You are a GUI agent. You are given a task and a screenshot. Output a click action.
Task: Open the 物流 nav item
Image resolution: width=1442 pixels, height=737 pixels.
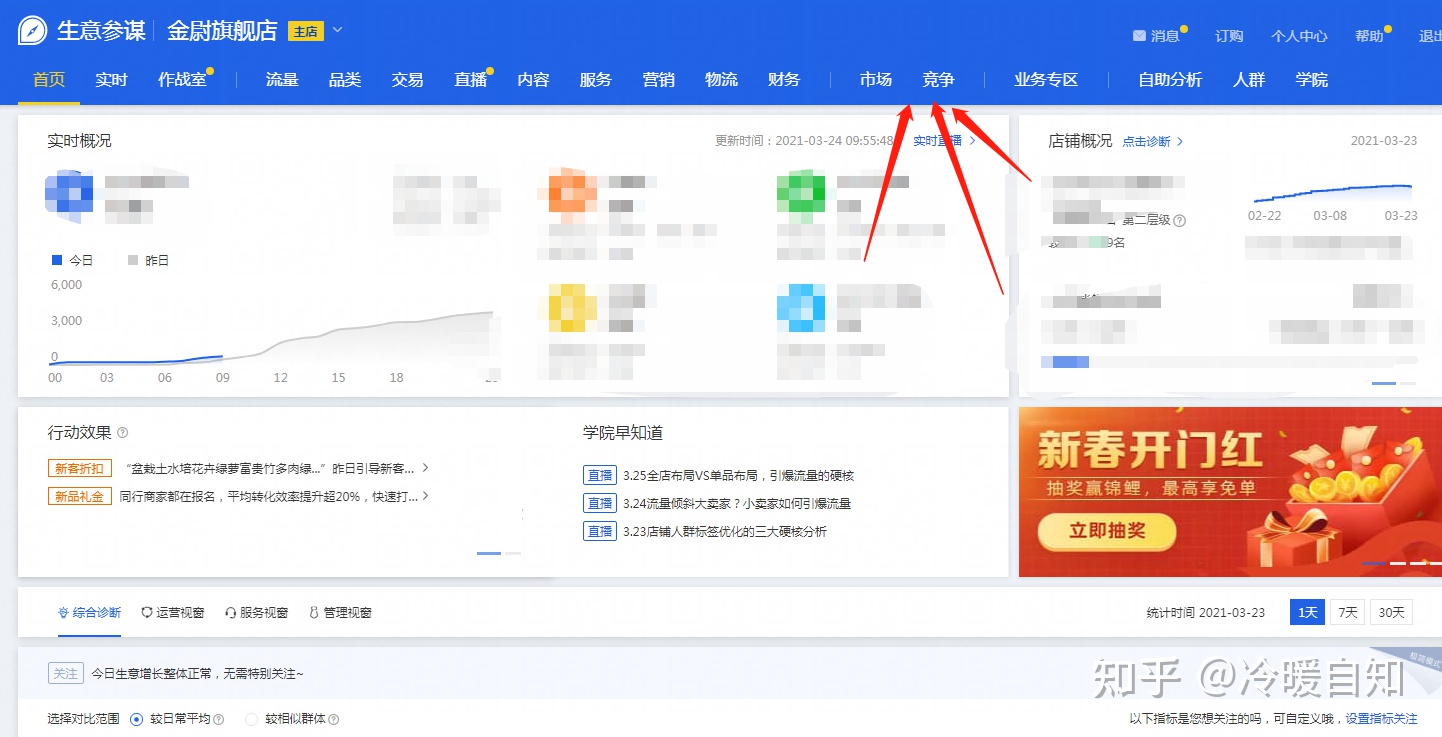[x=721, y=79]
